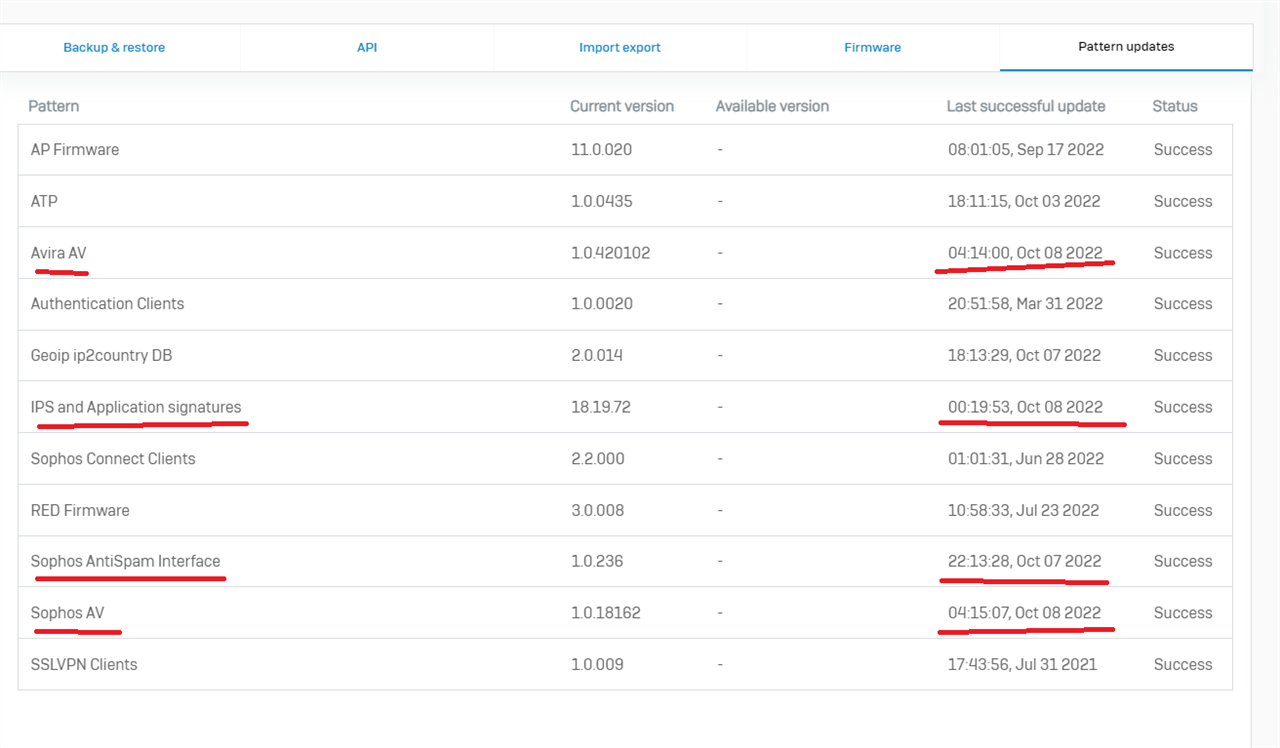
Task: Select the RED Firmware pattern name
Action: click(x=80, y=510)
